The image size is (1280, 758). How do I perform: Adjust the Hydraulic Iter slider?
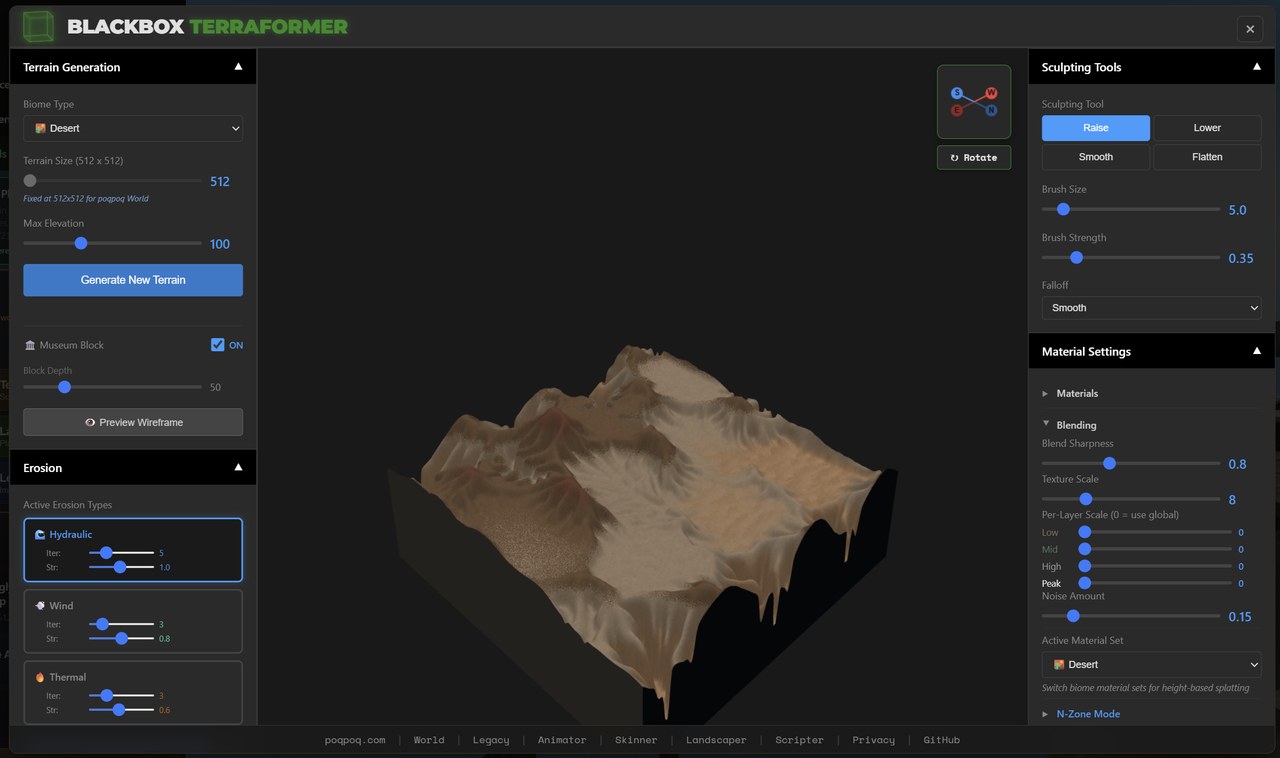tap(121, 552)
